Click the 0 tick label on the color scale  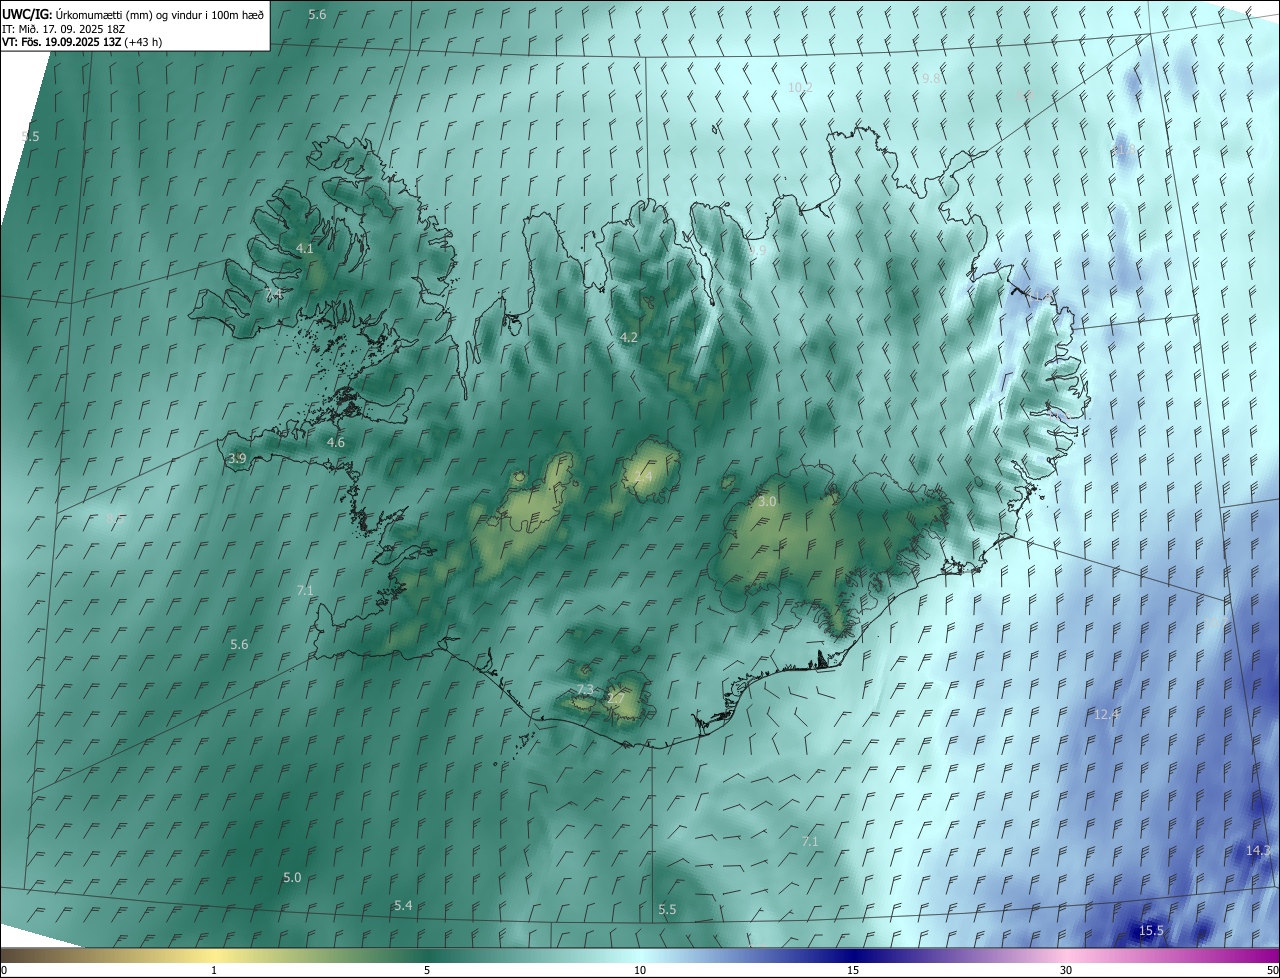coord(4,970)
